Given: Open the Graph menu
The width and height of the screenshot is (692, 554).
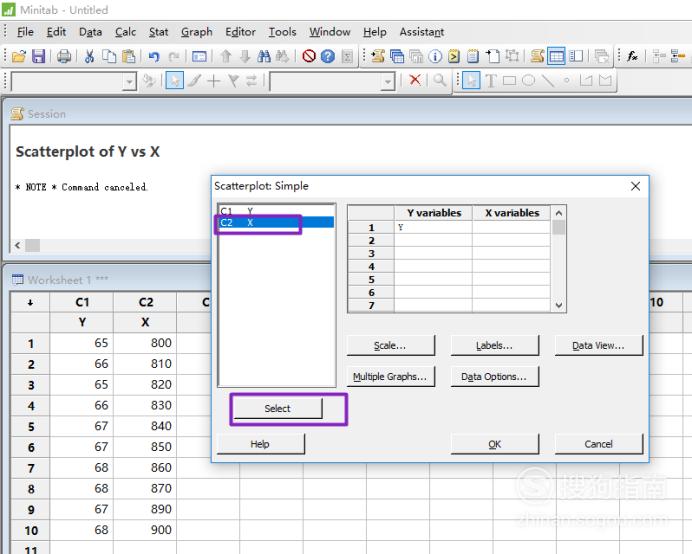Looking at the screenshot, I should pyautogui.click(x=197, y=32).
